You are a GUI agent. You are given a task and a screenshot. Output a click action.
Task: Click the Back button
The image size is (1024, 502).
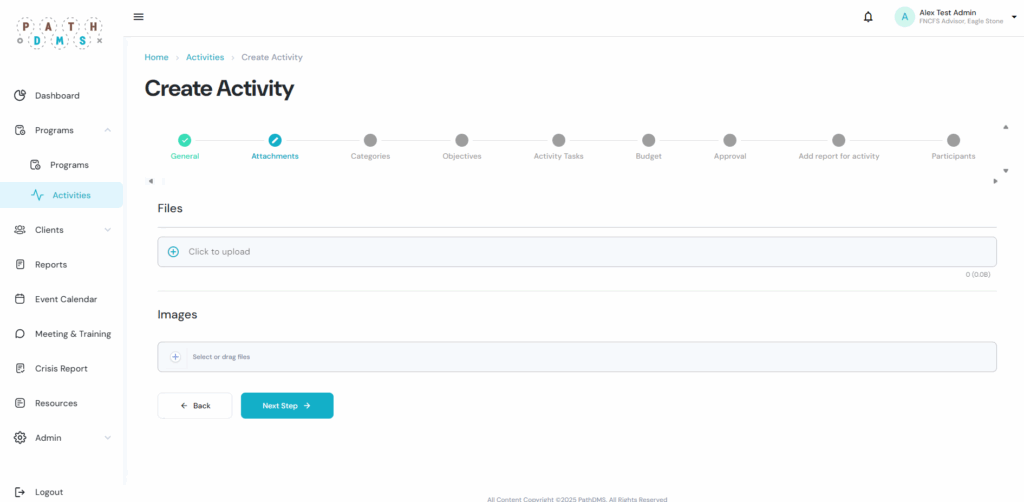pos(195,406)
